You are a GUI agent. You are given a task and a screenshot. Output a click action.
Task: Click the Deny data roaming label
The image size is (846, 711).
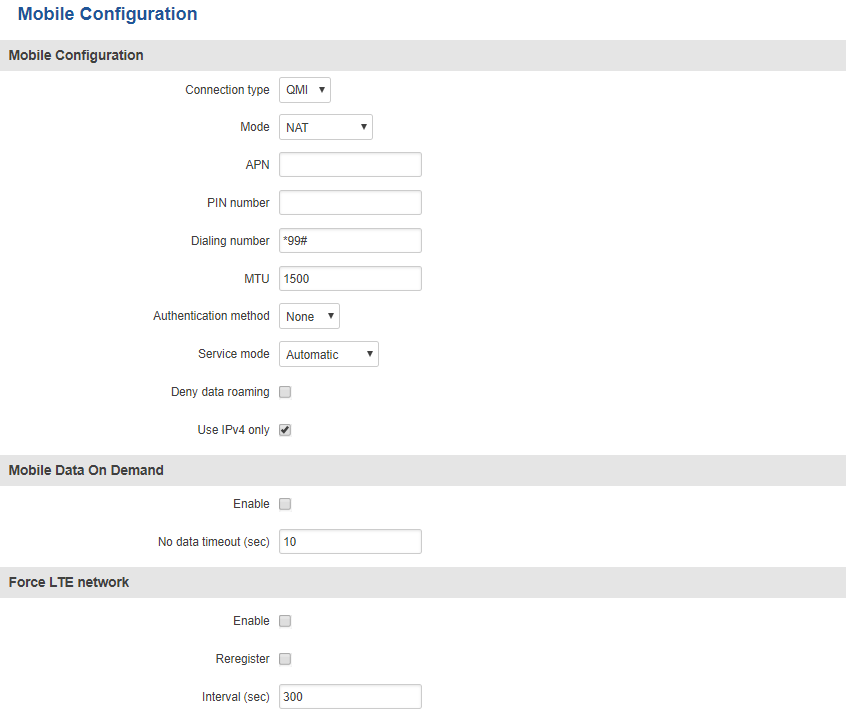tap(220, 392)
